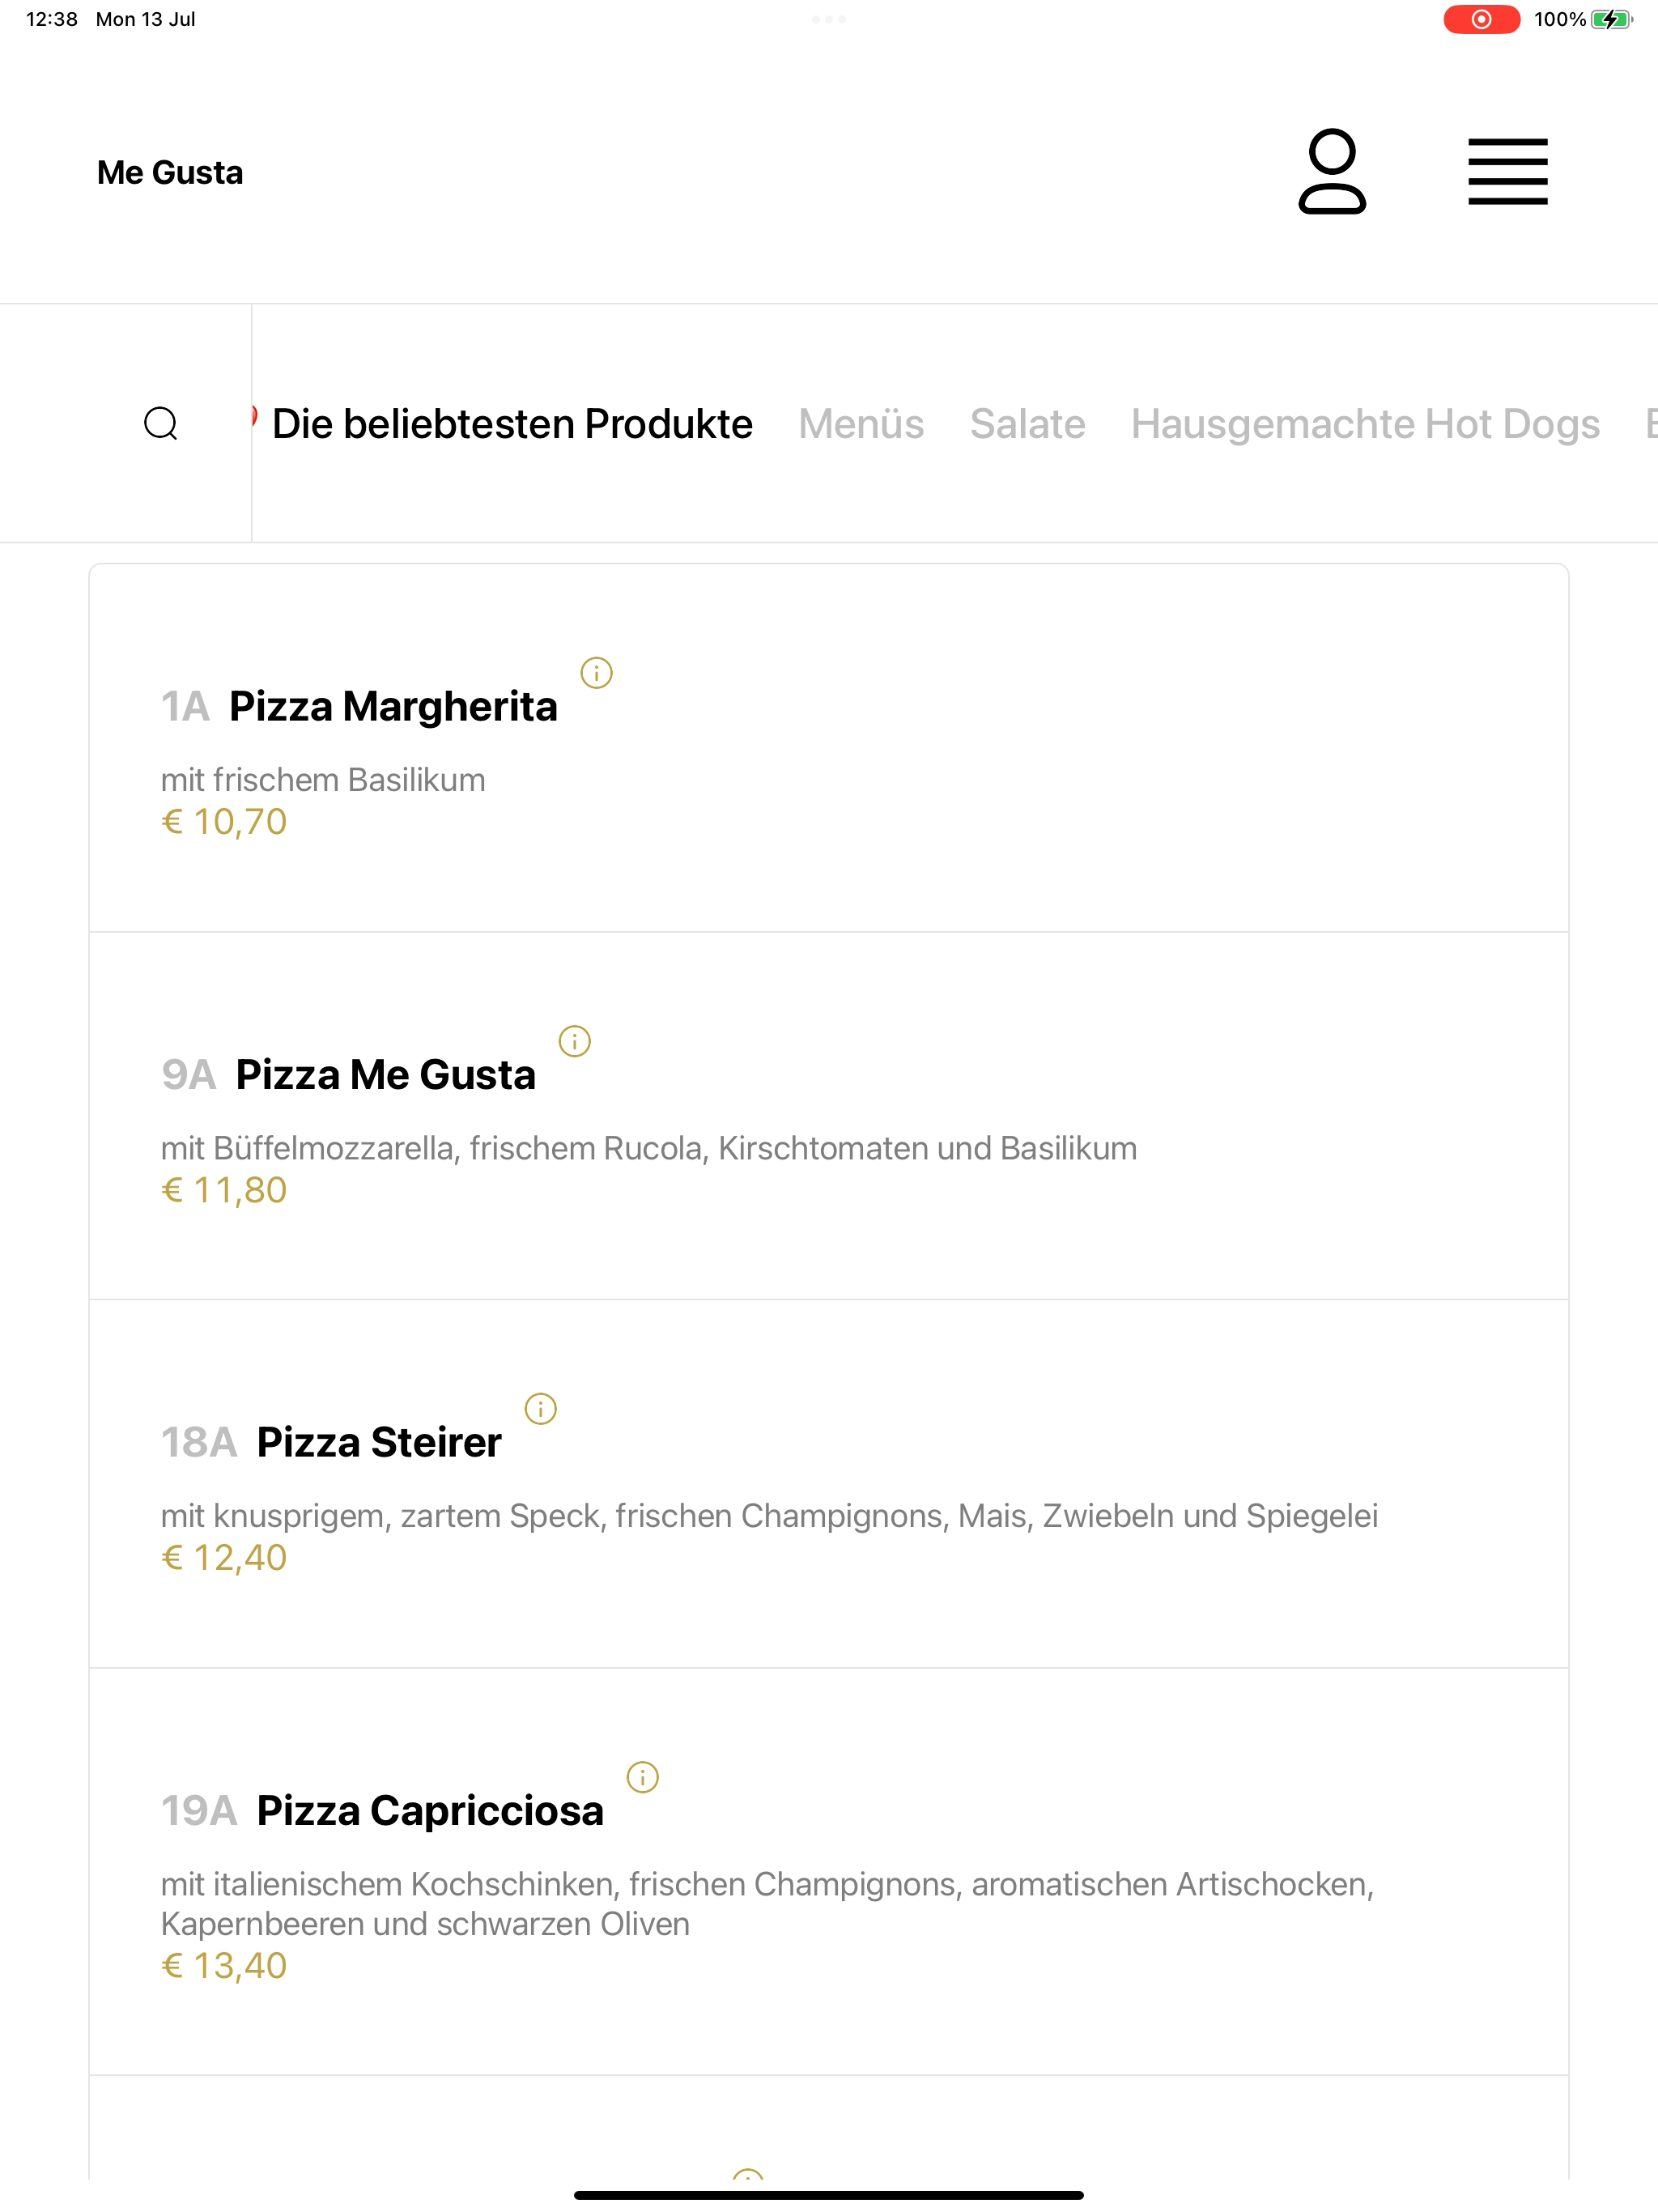
Task: Show info for Pizza Margherita
Action: click(x=597, y=673)
